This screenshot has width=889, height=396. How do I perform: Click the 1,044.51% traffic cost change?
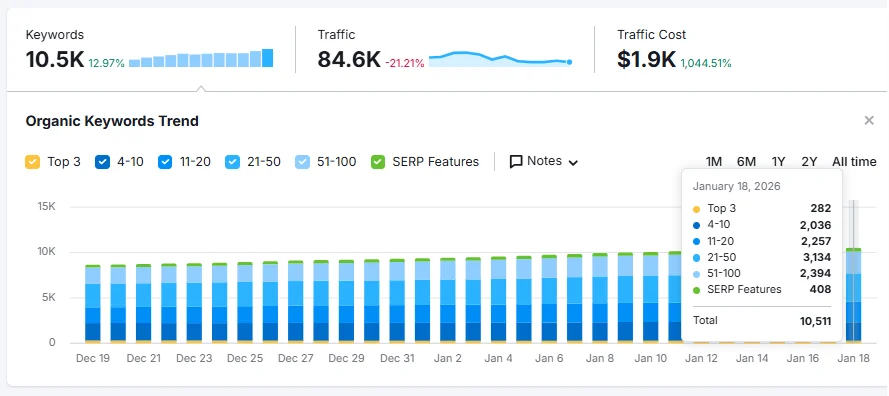pyautogui.click(x=706, y=64)
